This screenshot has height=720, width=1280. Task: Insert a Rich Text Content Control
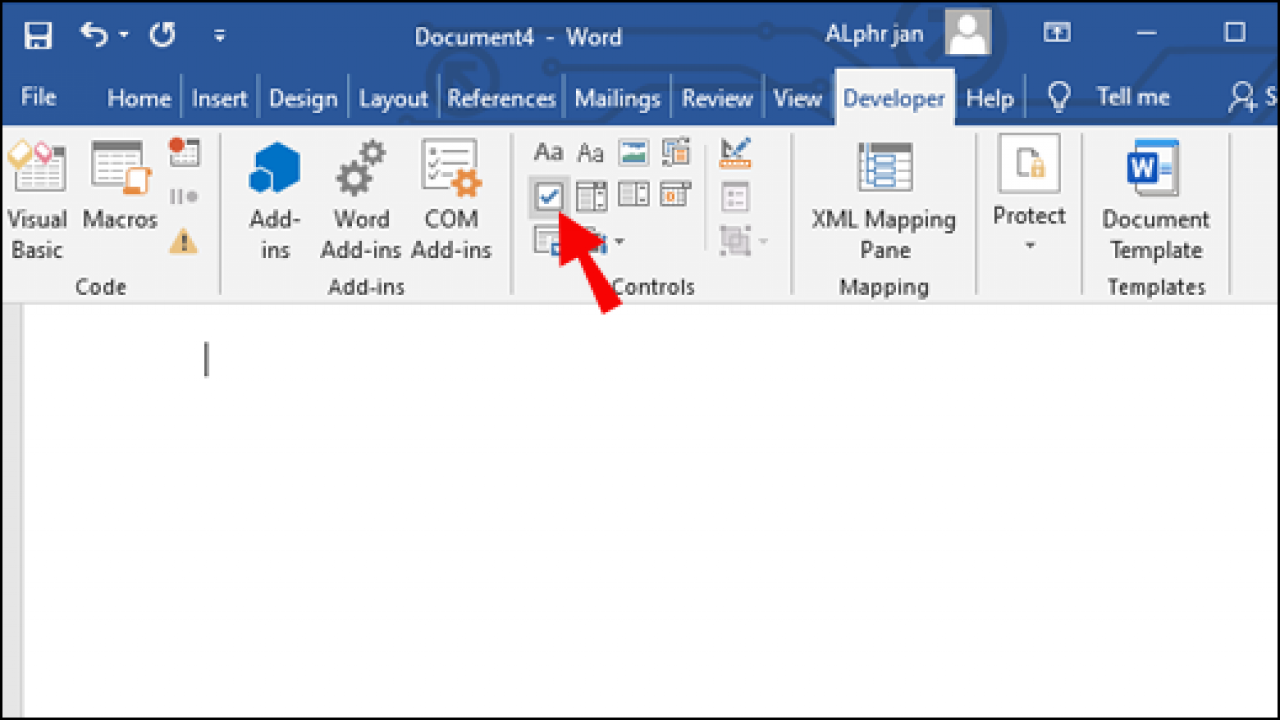(x=548, y=152)
